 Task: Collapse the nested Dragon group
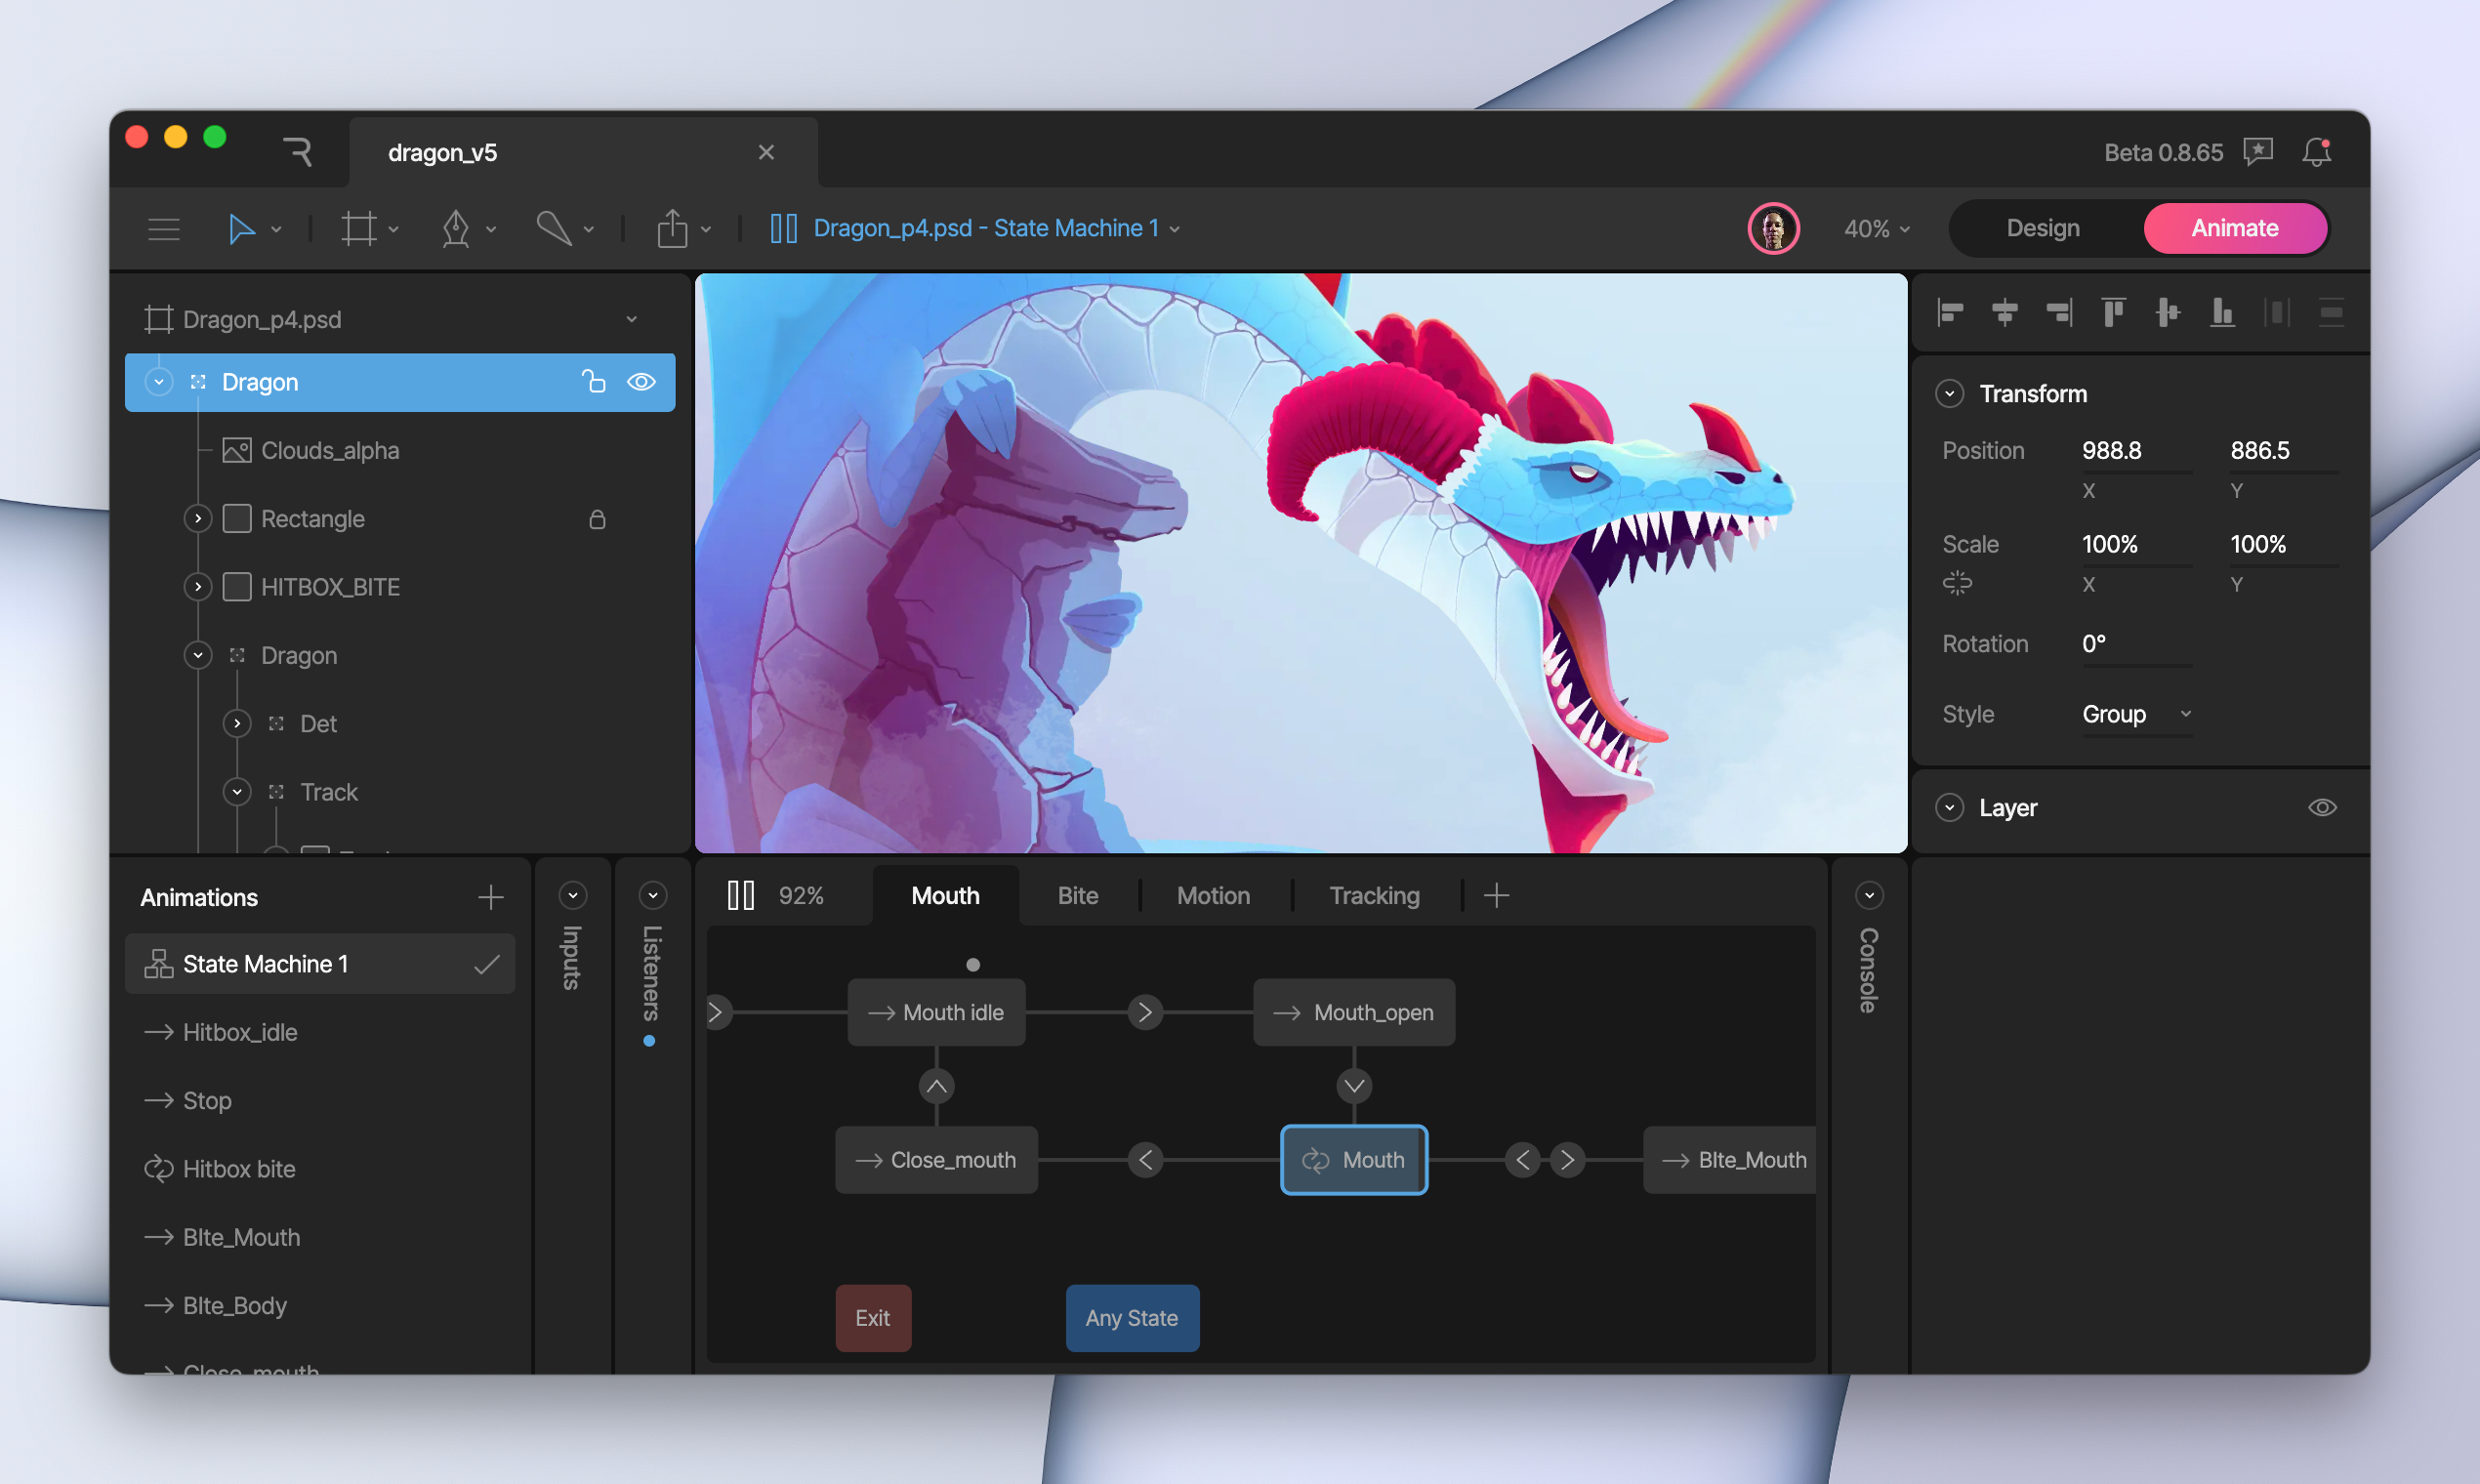tap(198, 655)
